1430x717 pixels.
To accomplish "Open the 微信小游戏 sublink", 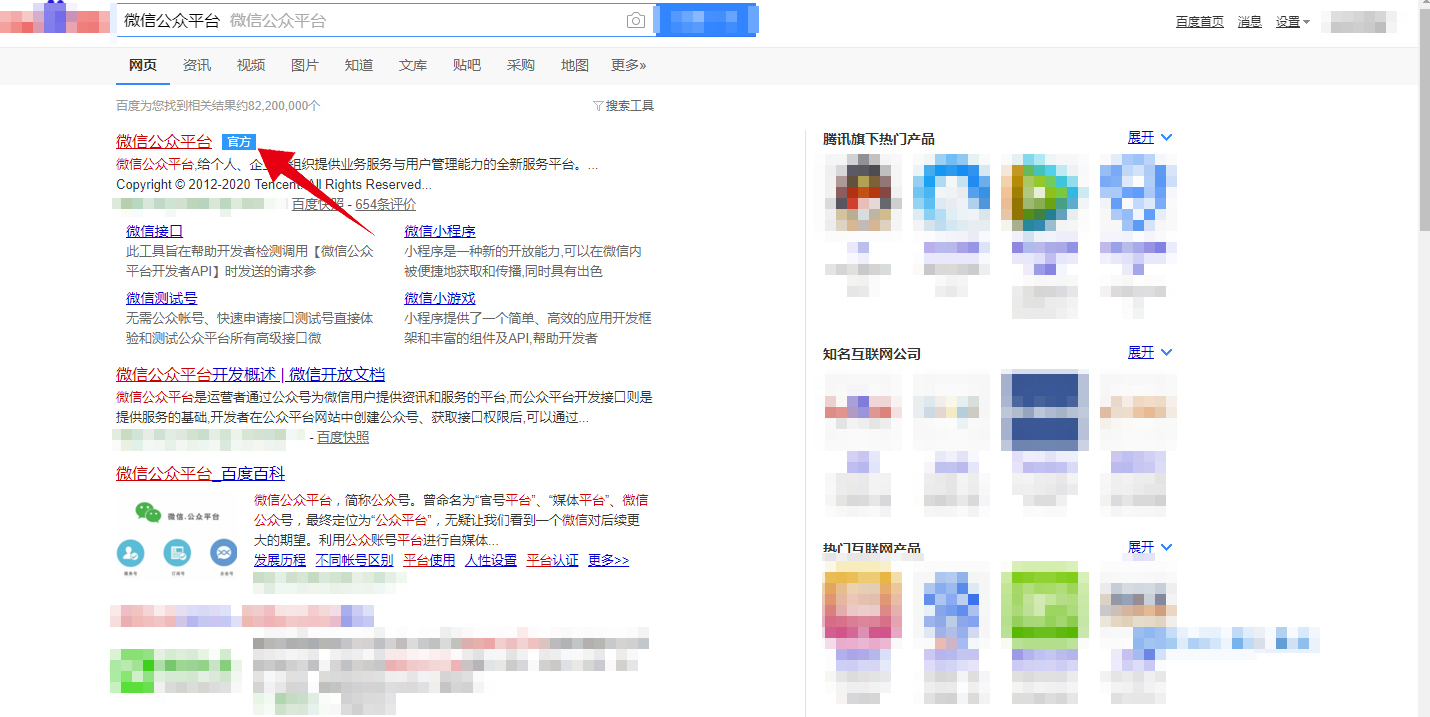I will click(440, 298).
